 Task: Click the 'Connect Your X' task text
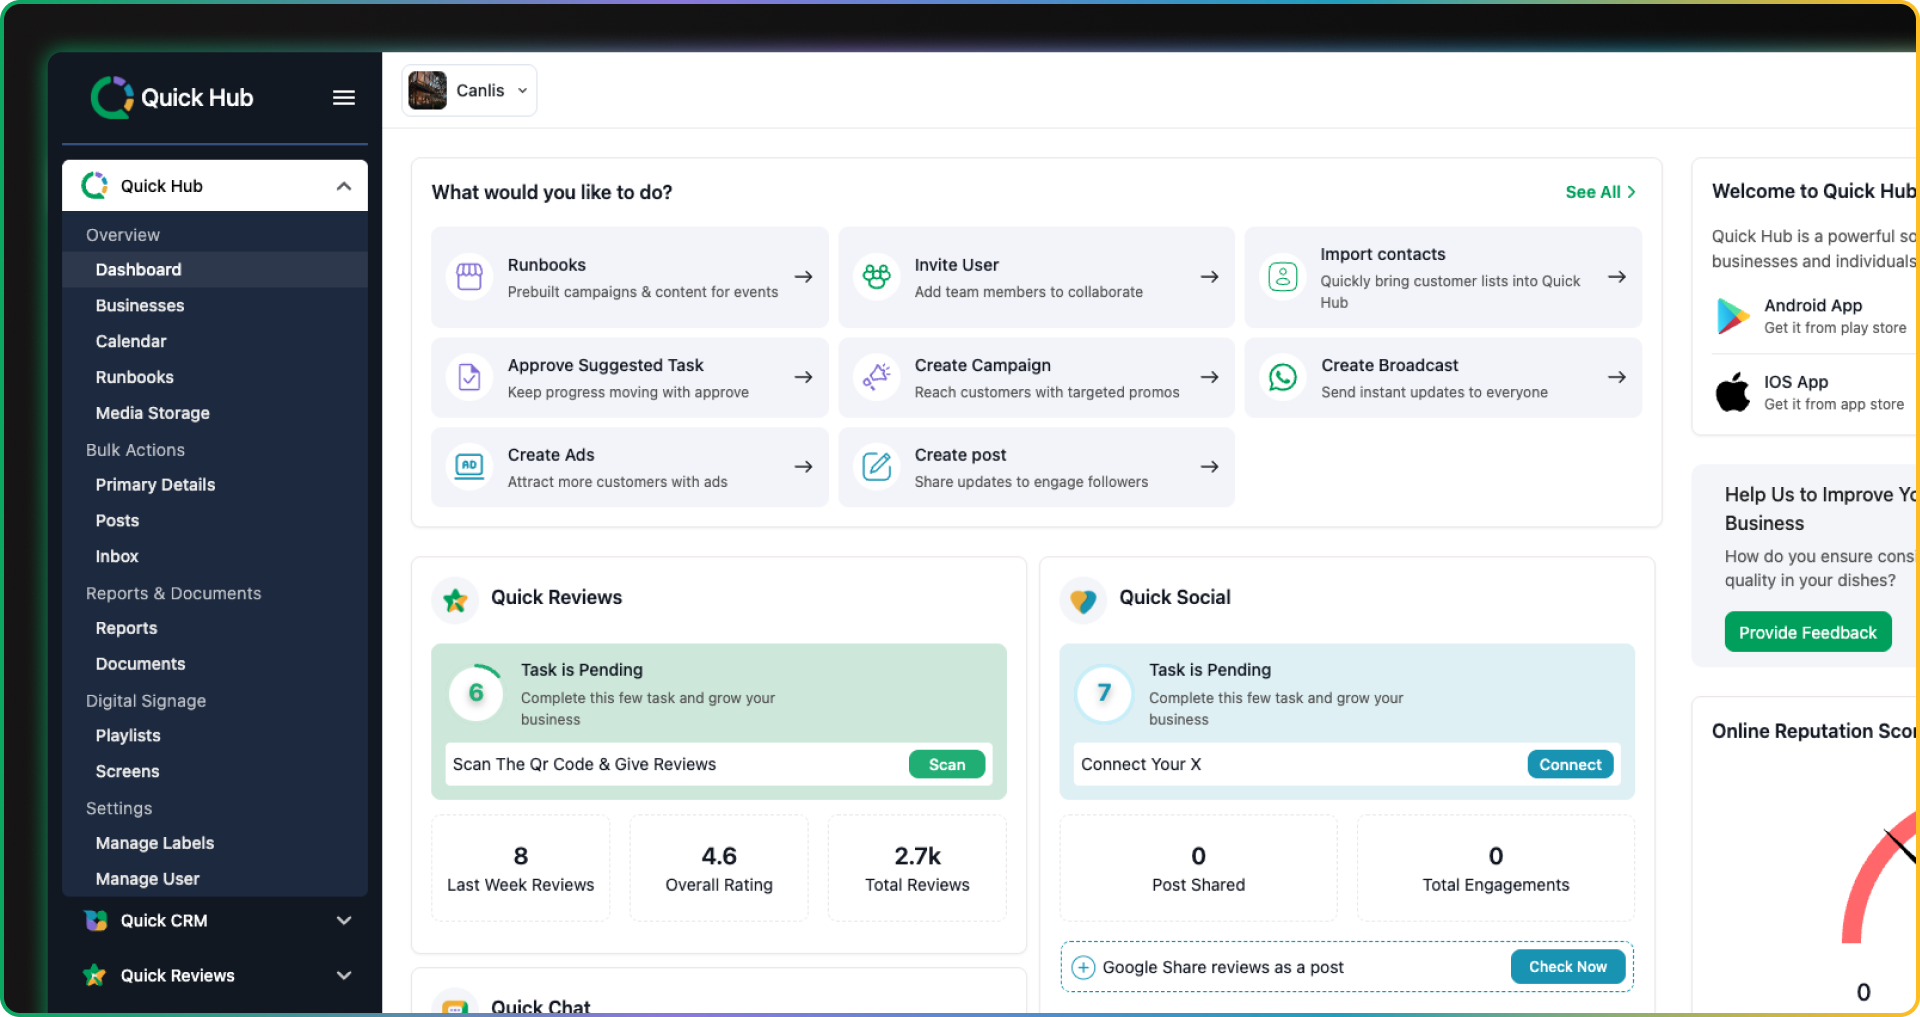click(1141, 764)
